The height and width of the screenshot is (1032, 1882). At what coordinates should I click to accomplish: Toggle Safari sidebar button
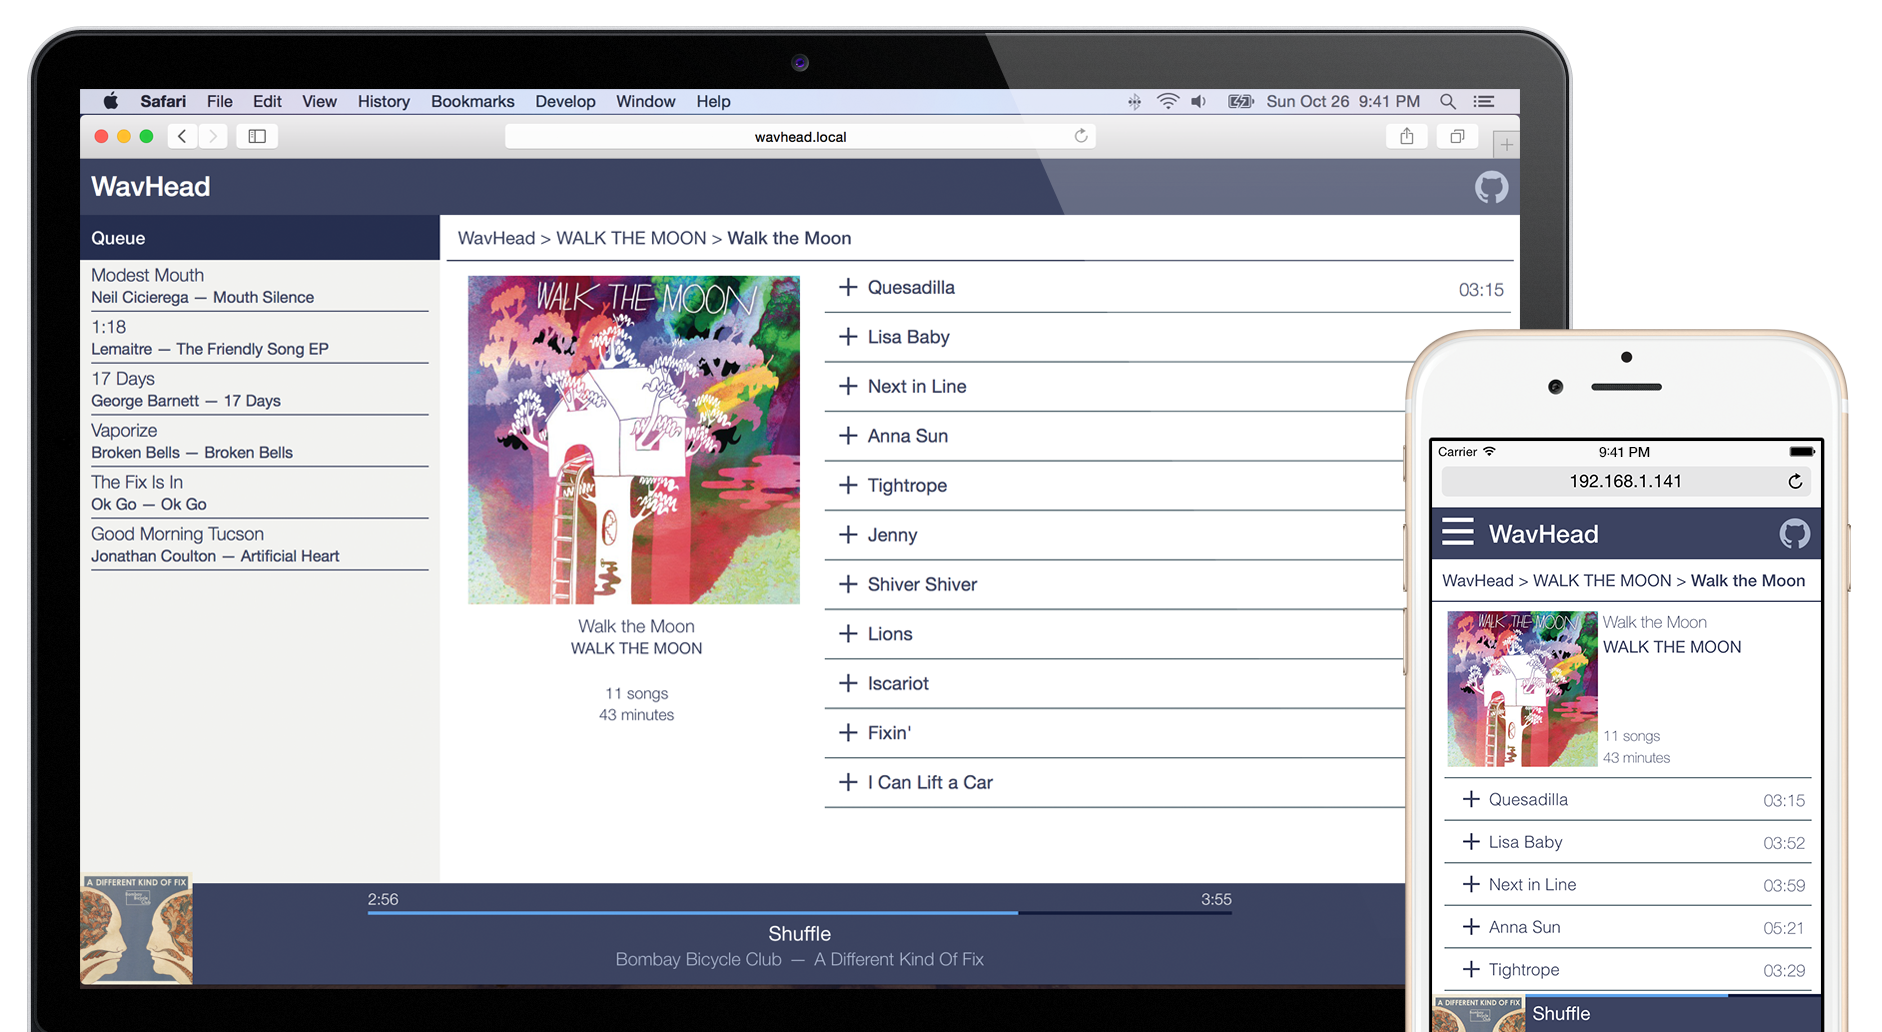257,136
